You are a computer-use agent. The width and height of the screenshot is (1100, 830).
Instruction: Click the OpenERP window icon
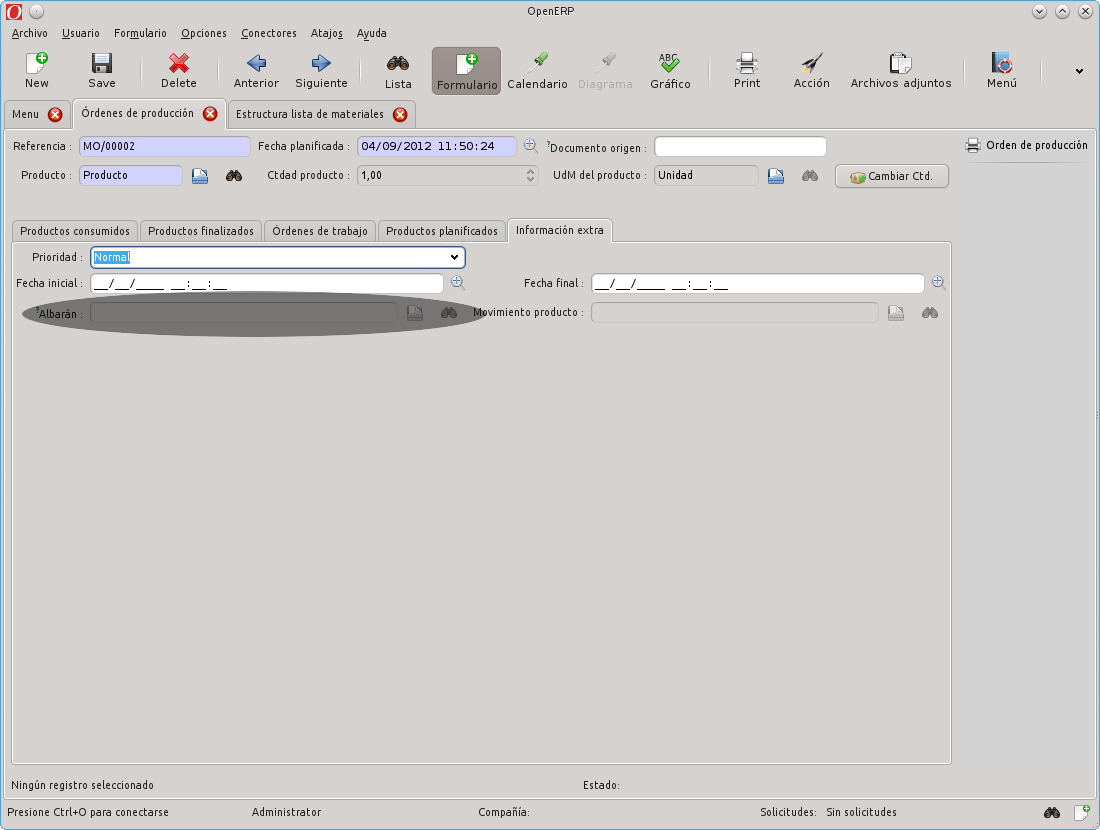[14, 11]
